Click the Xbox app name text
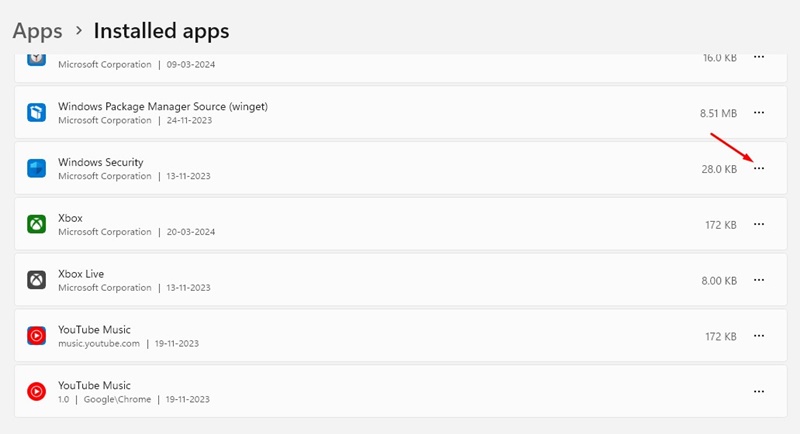800x434 pixels. [x=70, y=218]
